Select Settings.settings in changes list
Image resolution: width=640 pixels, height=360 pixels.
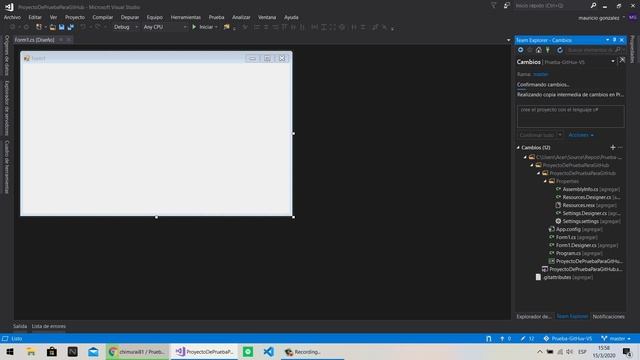tap(588, 221)
